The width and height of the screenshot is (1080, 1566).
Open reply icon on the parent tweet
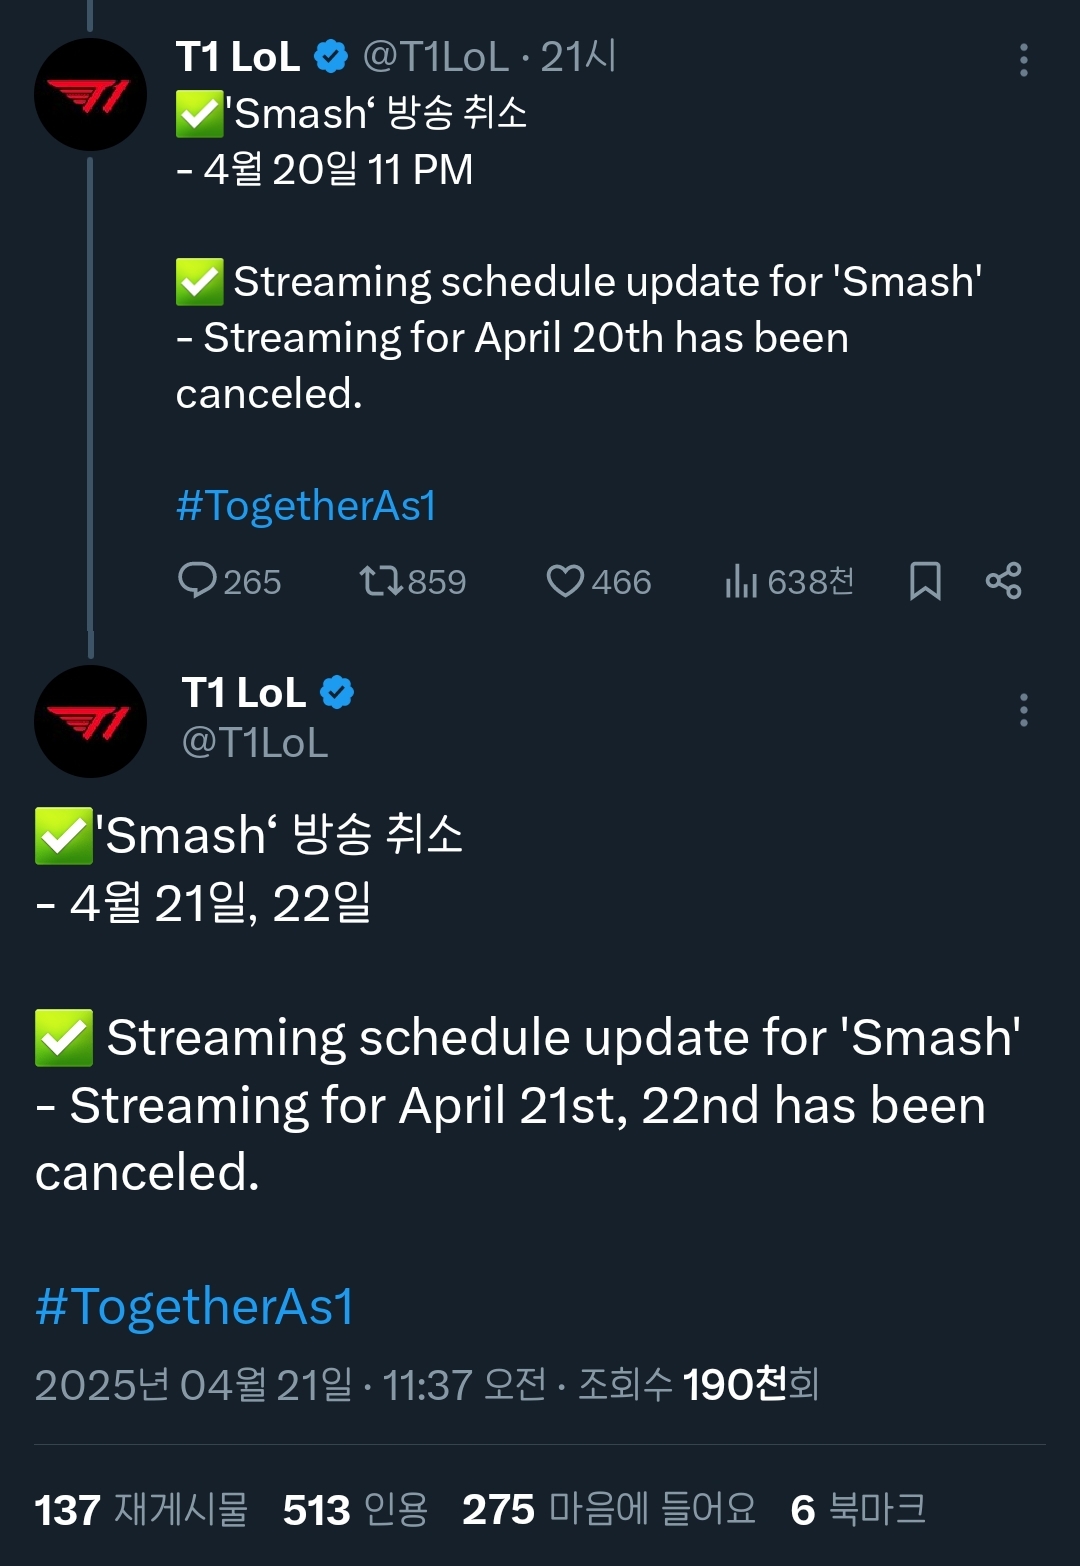(x=198, y=580)
